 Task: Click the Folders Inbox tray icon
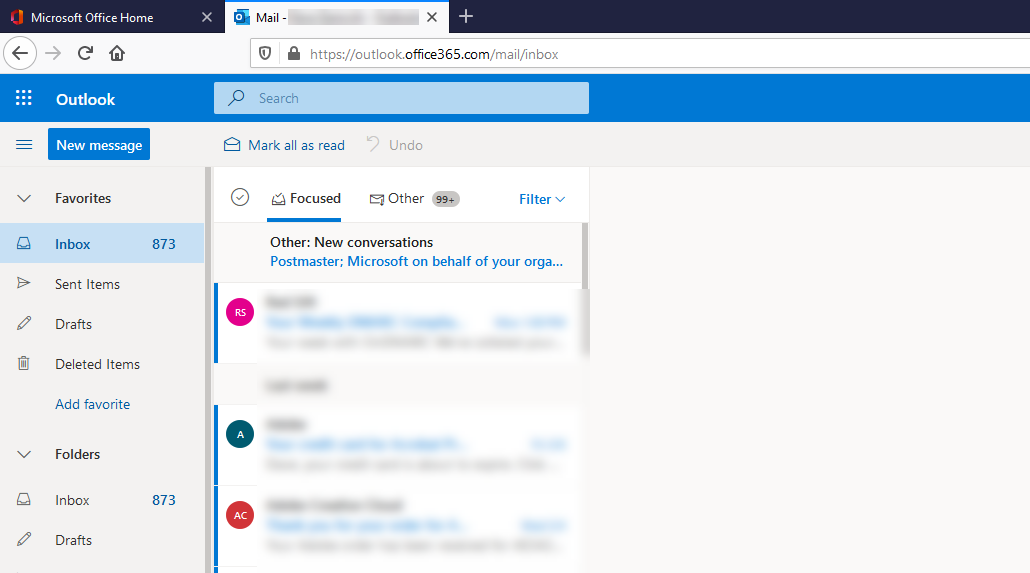pos(24,499)
